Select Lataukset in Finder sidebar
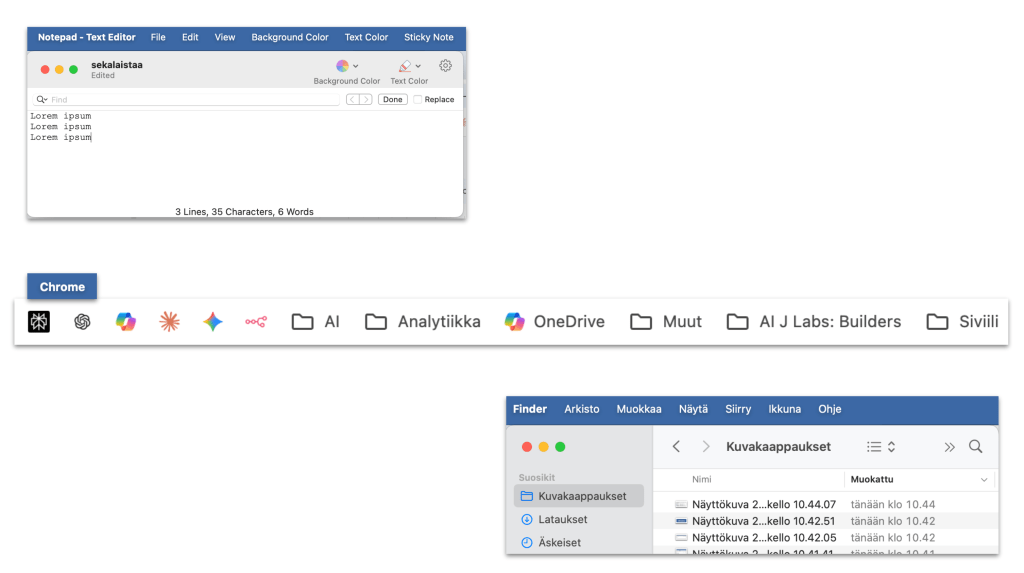Image resolution: width=1024 pixels, height=573 pixels. tap(562, 520)
